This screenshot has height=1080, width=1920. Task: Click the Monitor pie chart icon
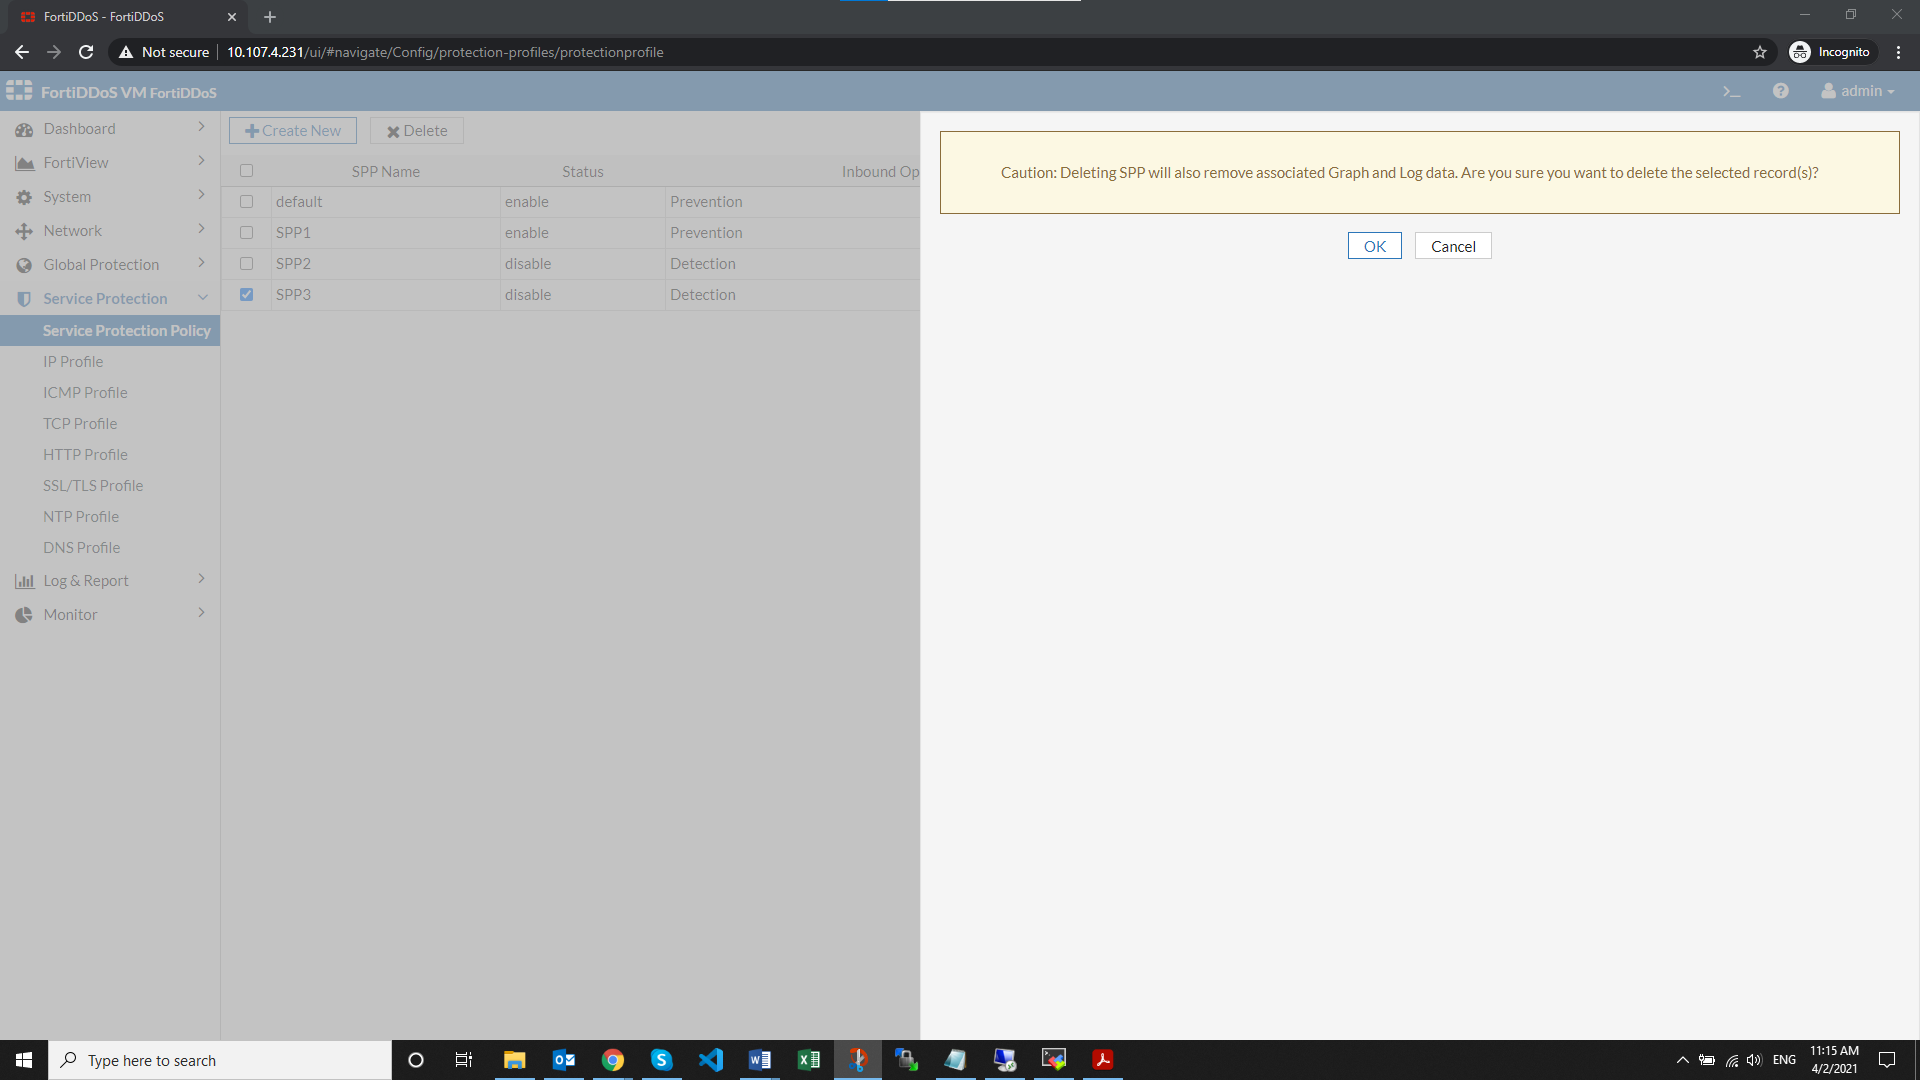(x=24, y=614)
